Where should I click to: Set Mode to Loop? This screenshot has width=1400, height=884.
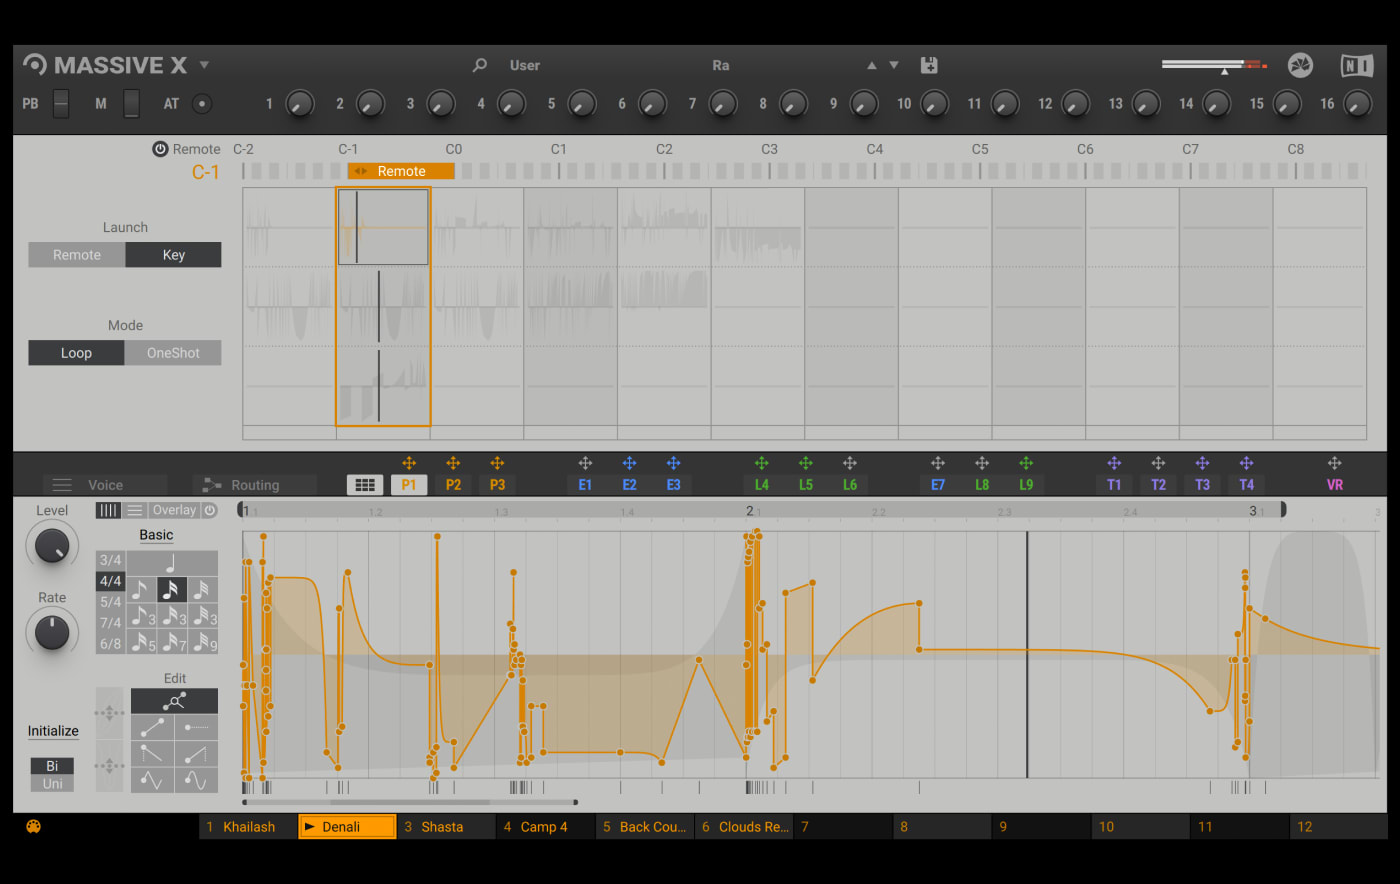point(76,353)
